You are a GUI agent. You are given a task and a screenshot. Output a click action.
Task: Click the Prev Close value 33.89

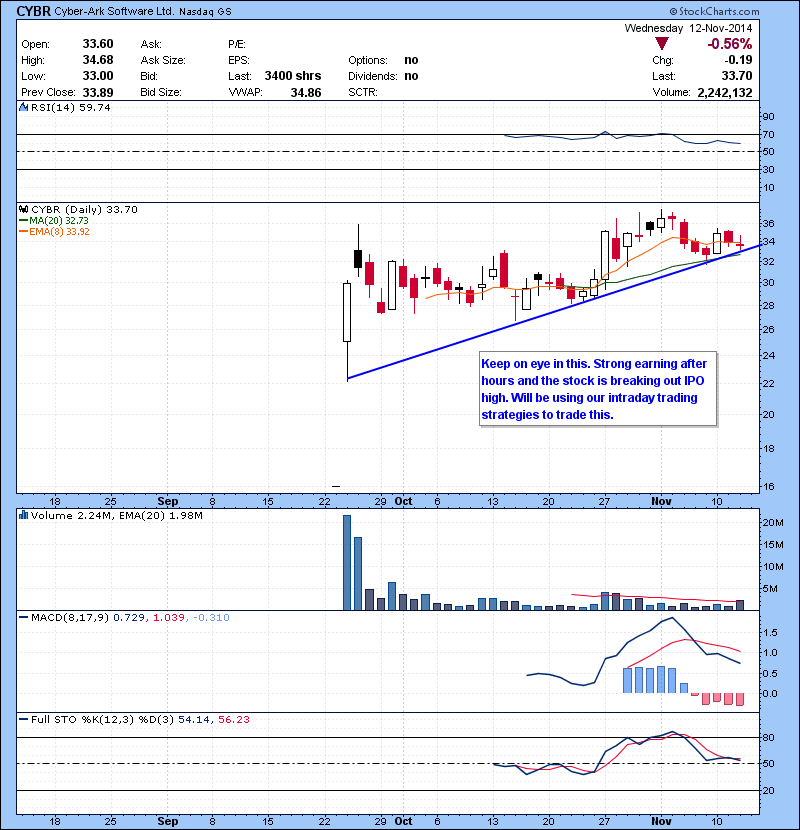[98, 92]
